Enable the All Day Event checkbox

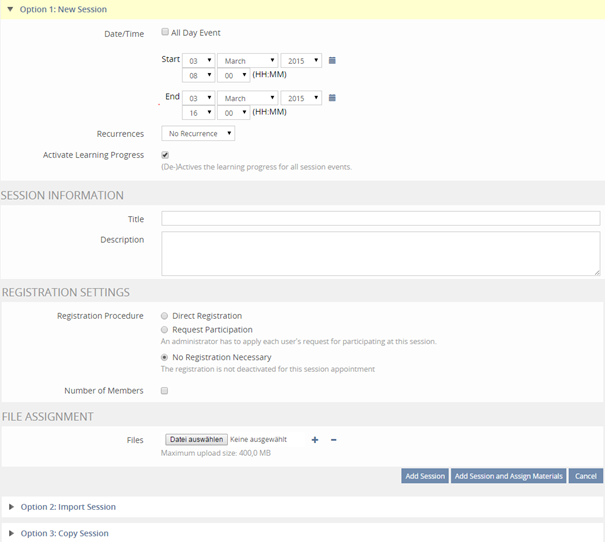click(x=165, y=32)
